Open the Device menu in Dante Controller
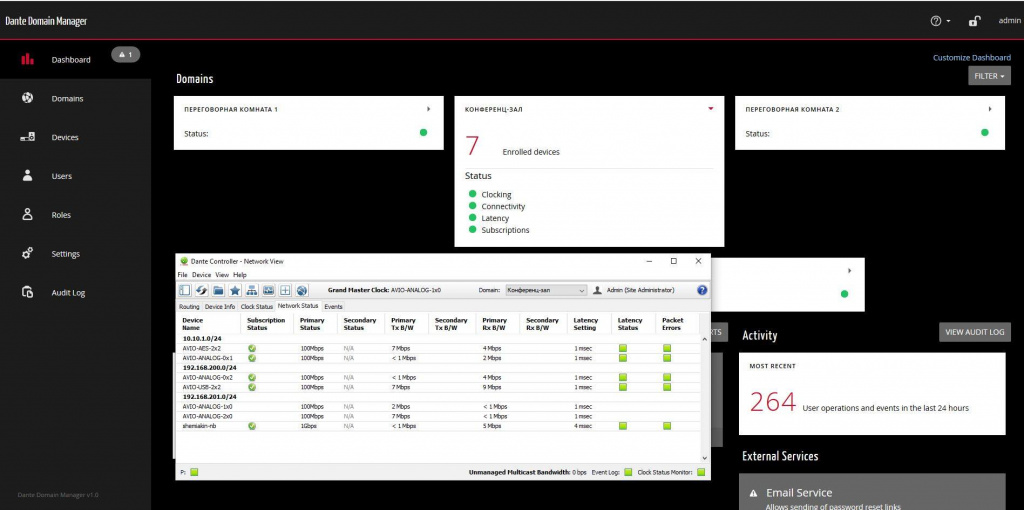Image resolution: width=1024 pixels, height=510 pixels. click(201, 274)
